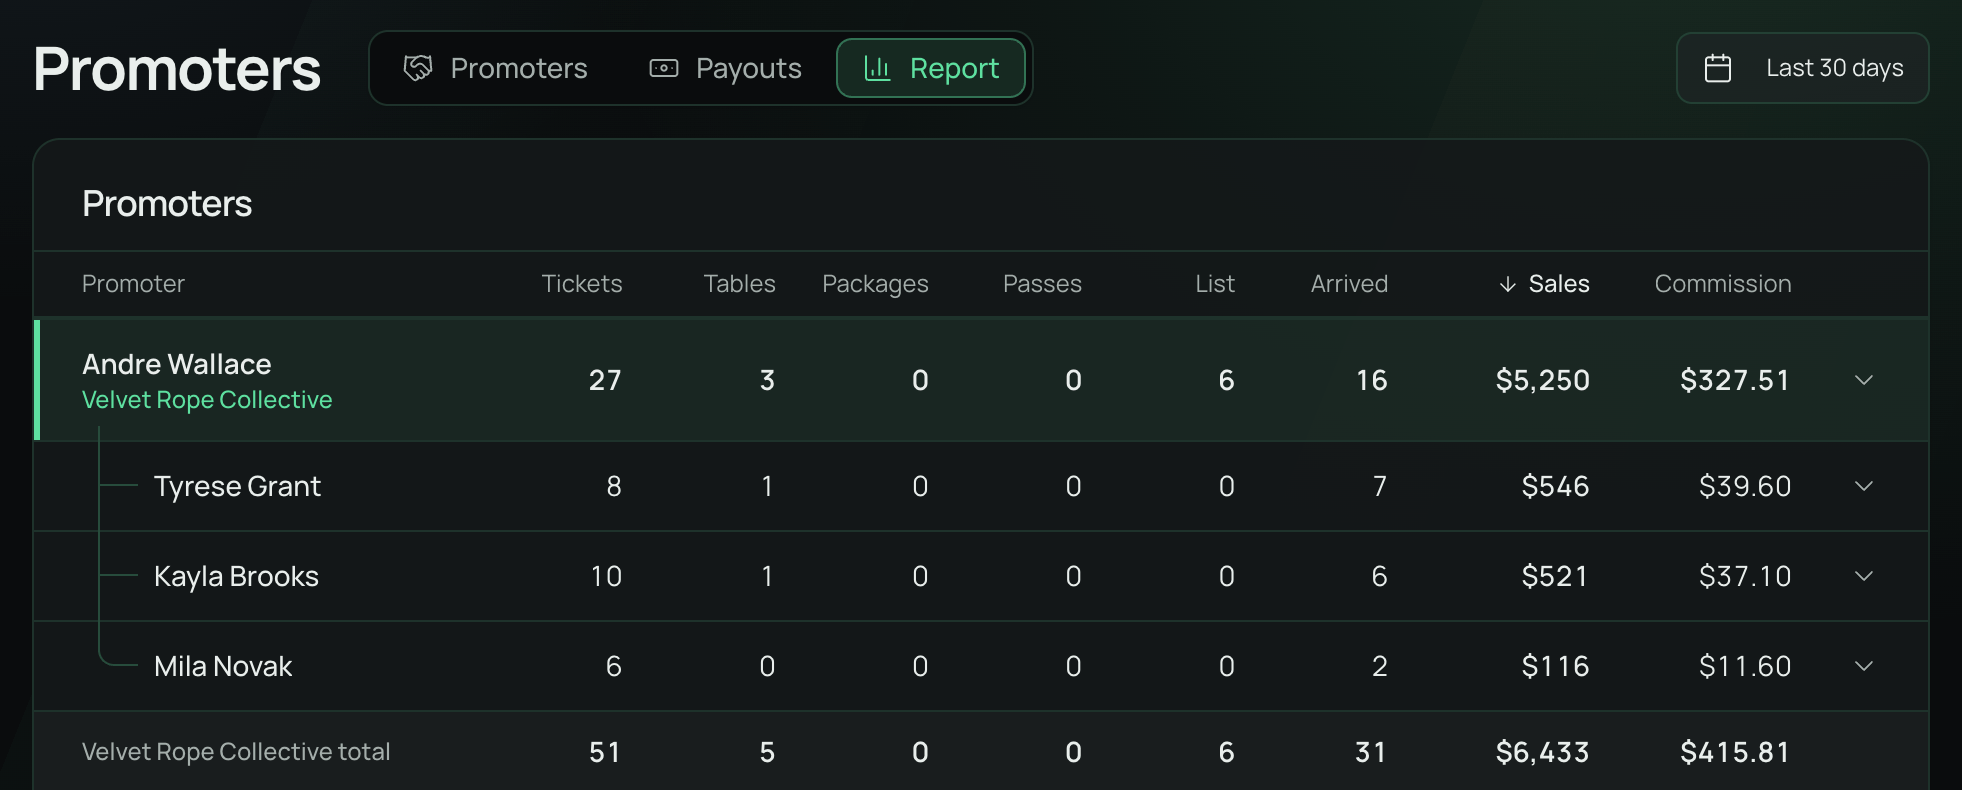The width and height of the screenshot is (1962, 790).
Task: Click the calendar icon beside Last 30 days
Action: (1718, 68)
